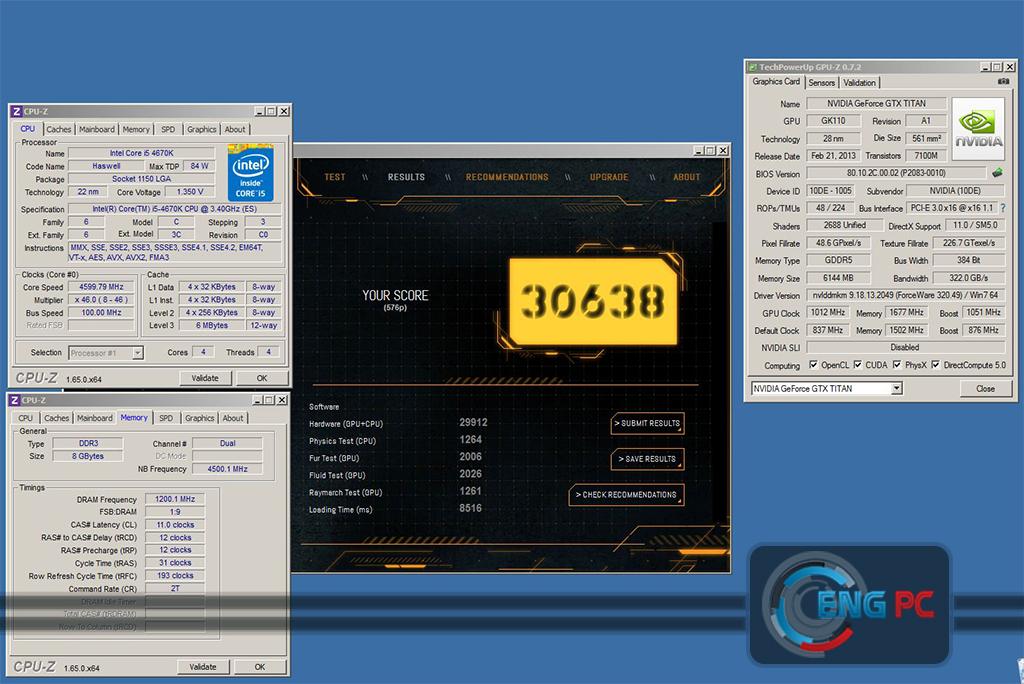This screenshot has width=1024, height=684.
Task: Click the ENG PC logo on desktop
Action: point(850,604)
